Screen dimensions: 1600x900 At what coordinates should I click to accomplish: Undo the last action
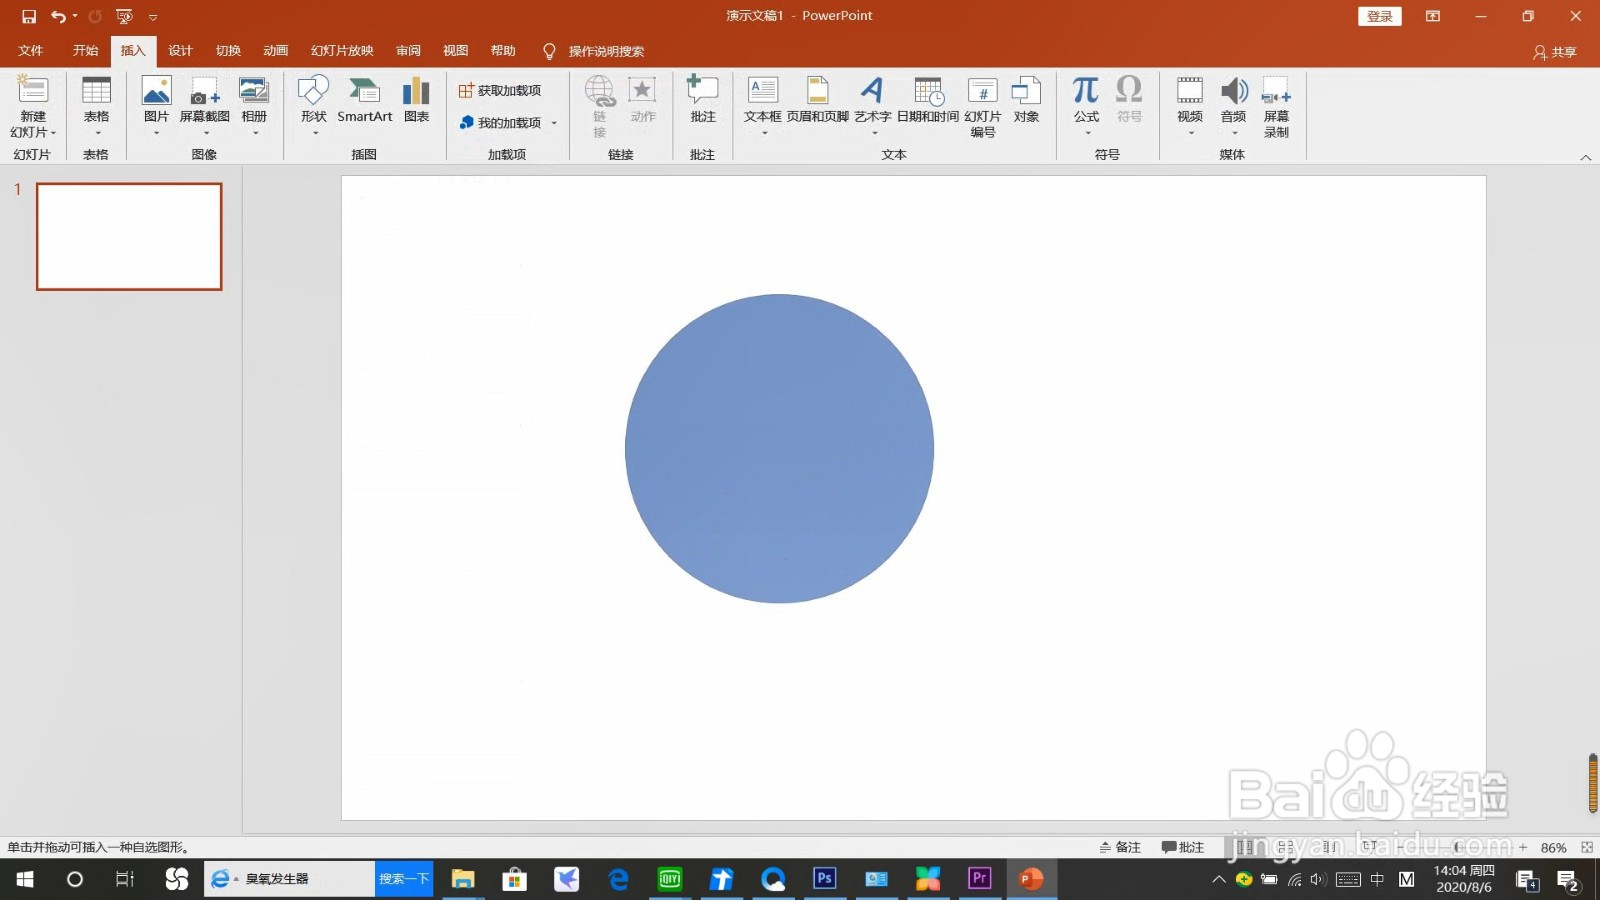pos(59,16)
